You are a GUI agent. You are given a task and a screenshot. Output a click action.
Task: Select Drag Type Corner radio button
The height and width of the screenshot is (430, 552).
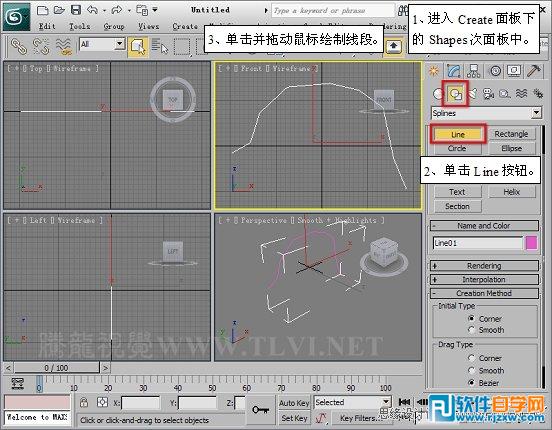(471, 358)
